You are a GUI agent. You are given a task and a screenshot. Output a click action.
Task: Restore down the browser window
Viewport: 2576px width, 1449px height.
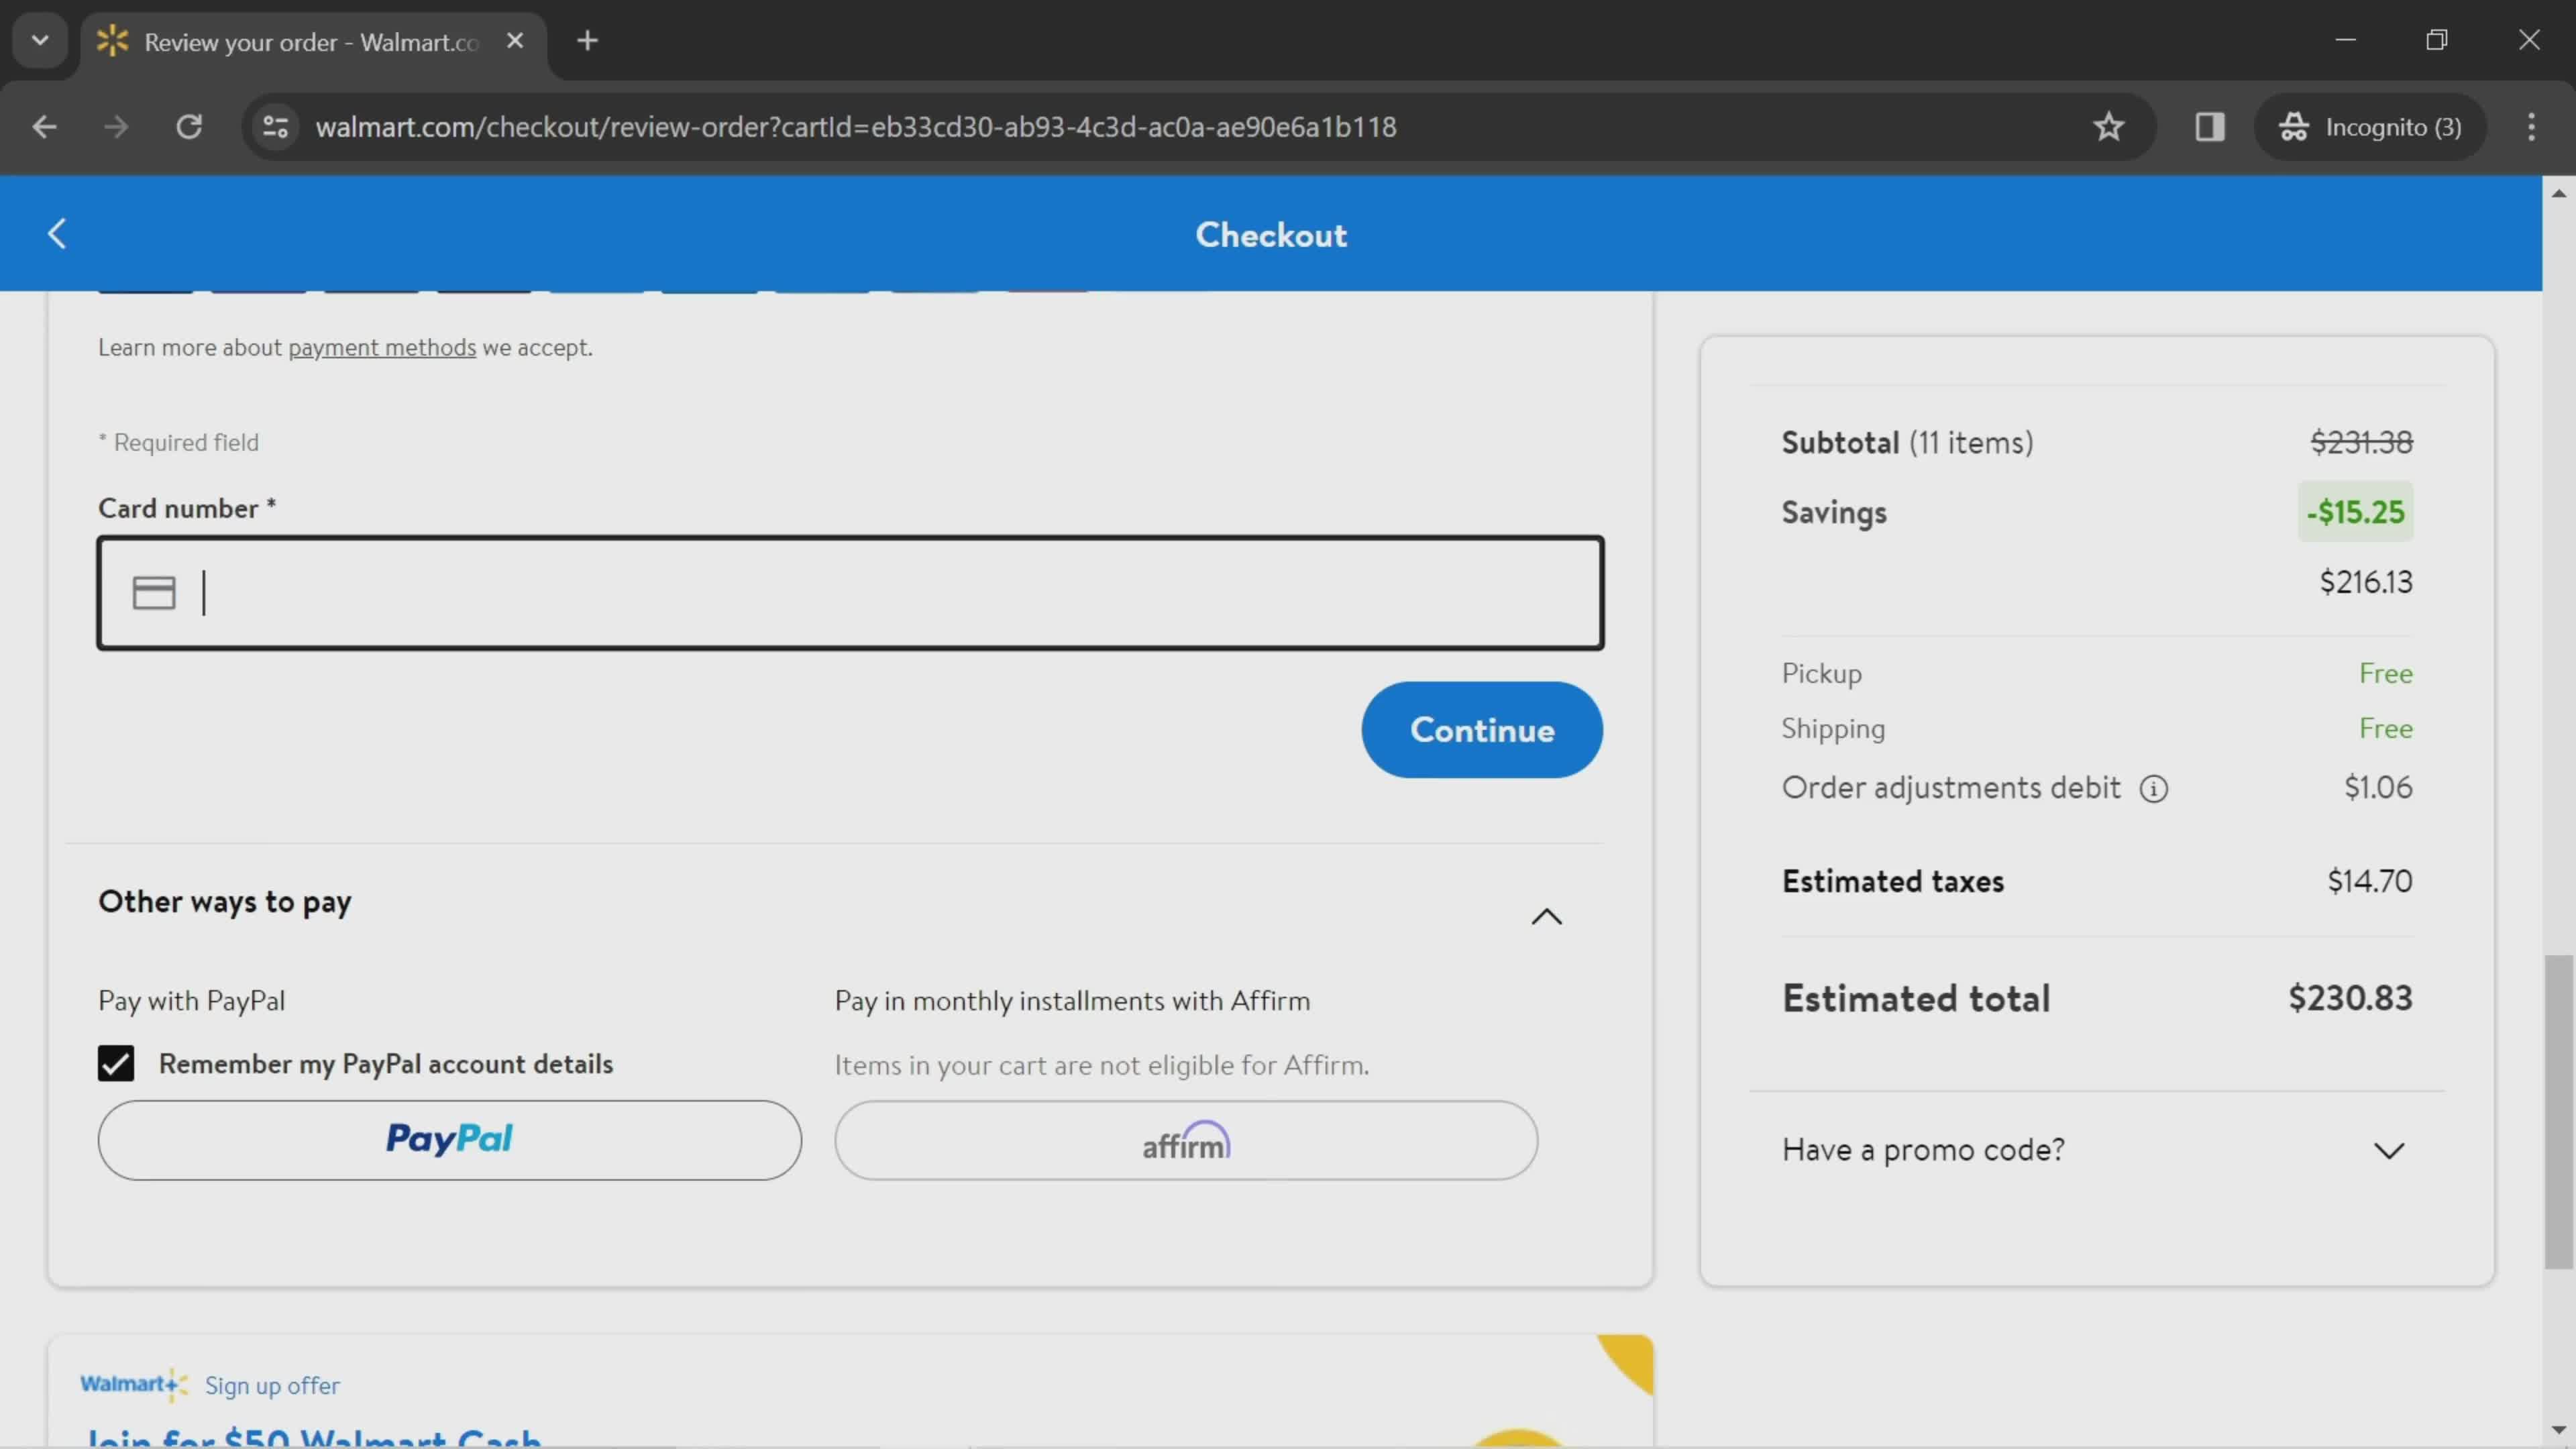pos(2437,40)
